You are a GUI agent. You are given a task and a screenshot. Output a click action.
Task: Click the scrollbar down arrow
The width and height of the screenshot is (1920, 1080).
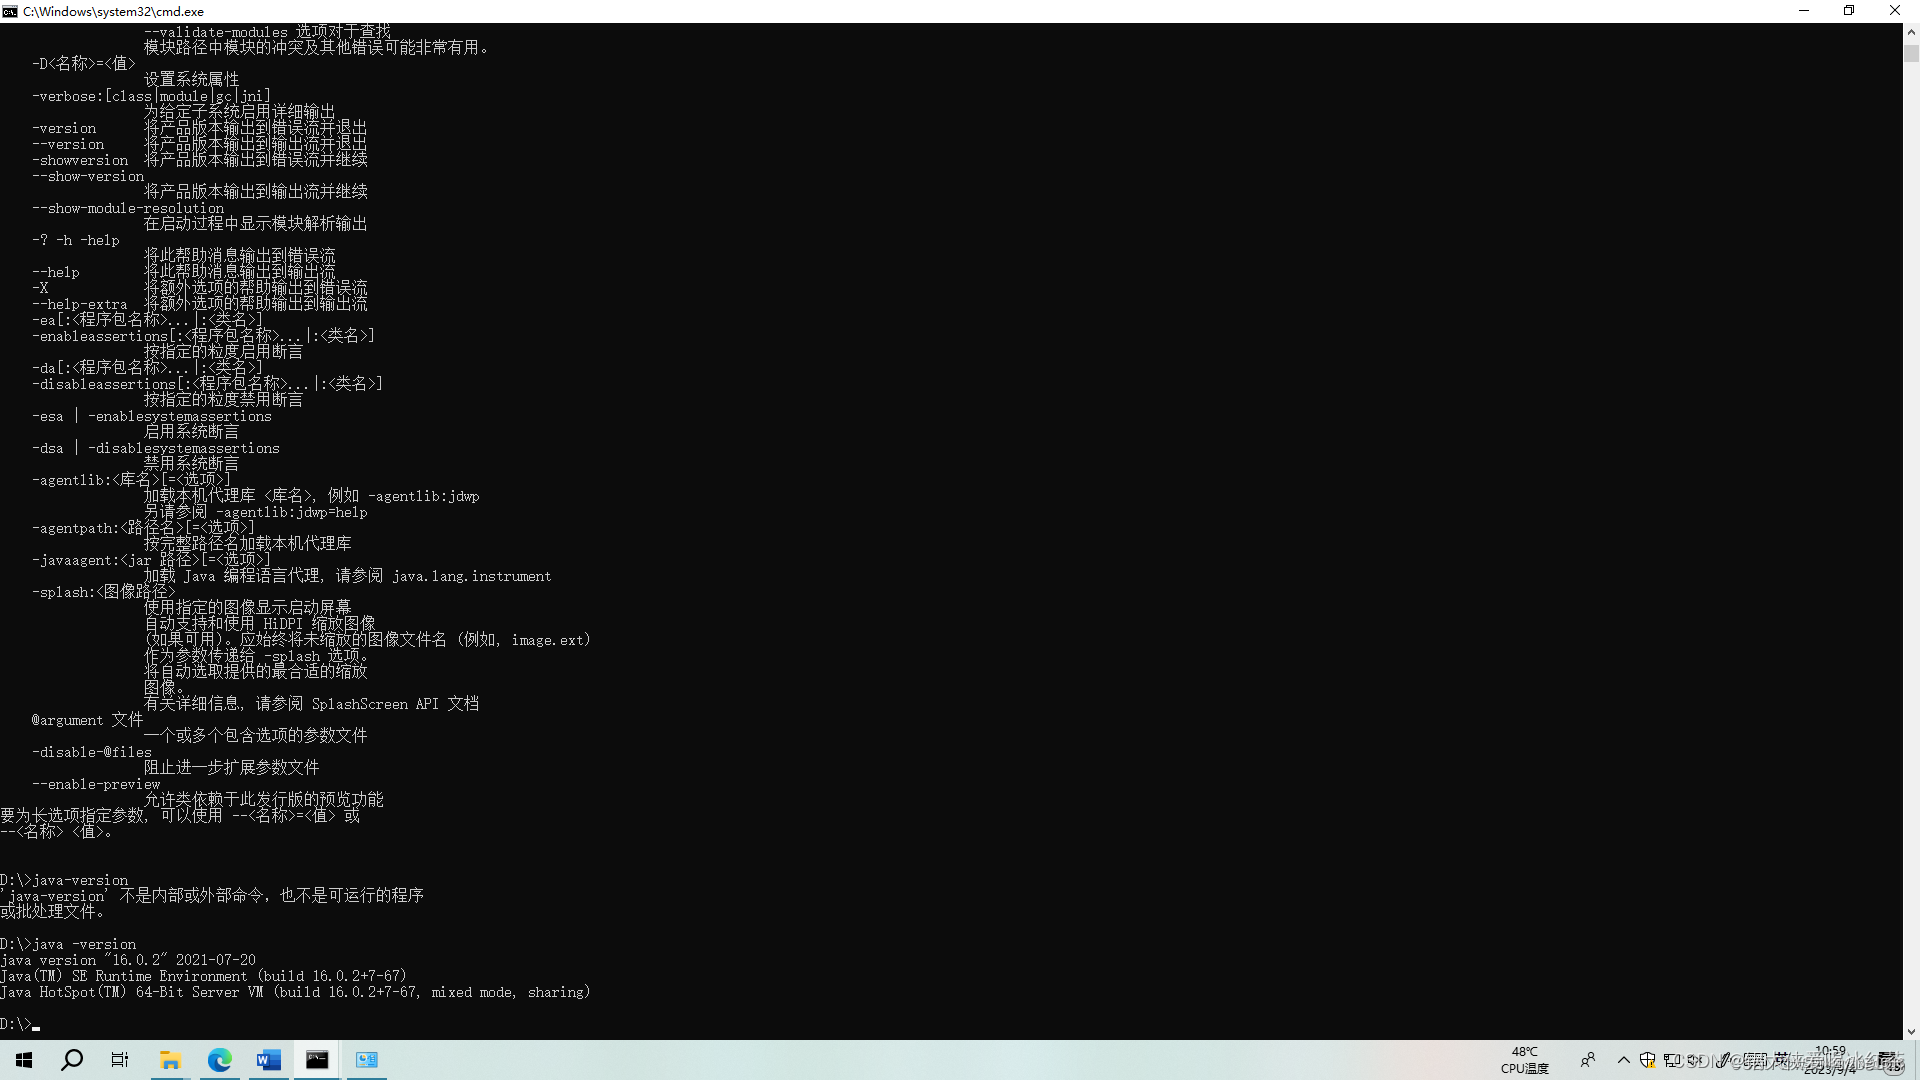point(1911,1031)
